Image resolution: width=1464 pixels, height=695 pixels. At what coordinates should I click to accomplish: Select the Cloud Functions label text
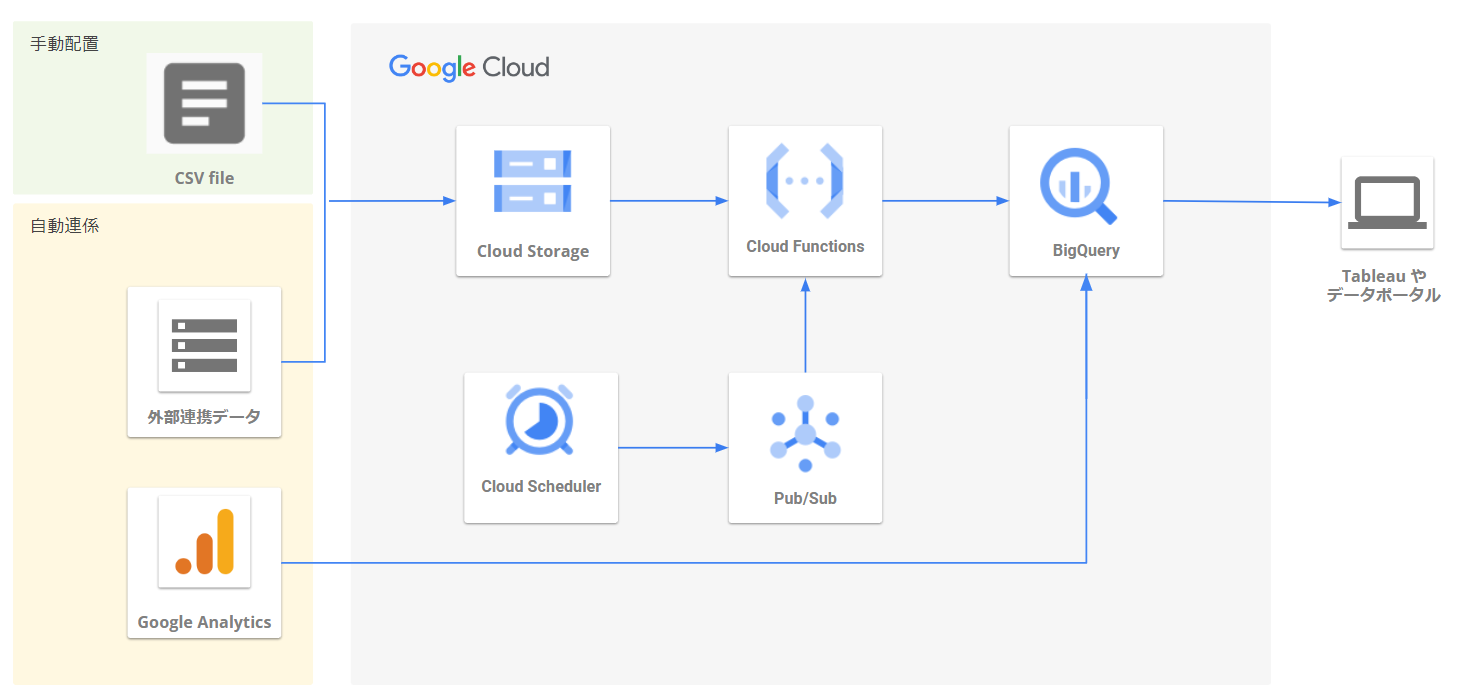(x=805, y=246)
